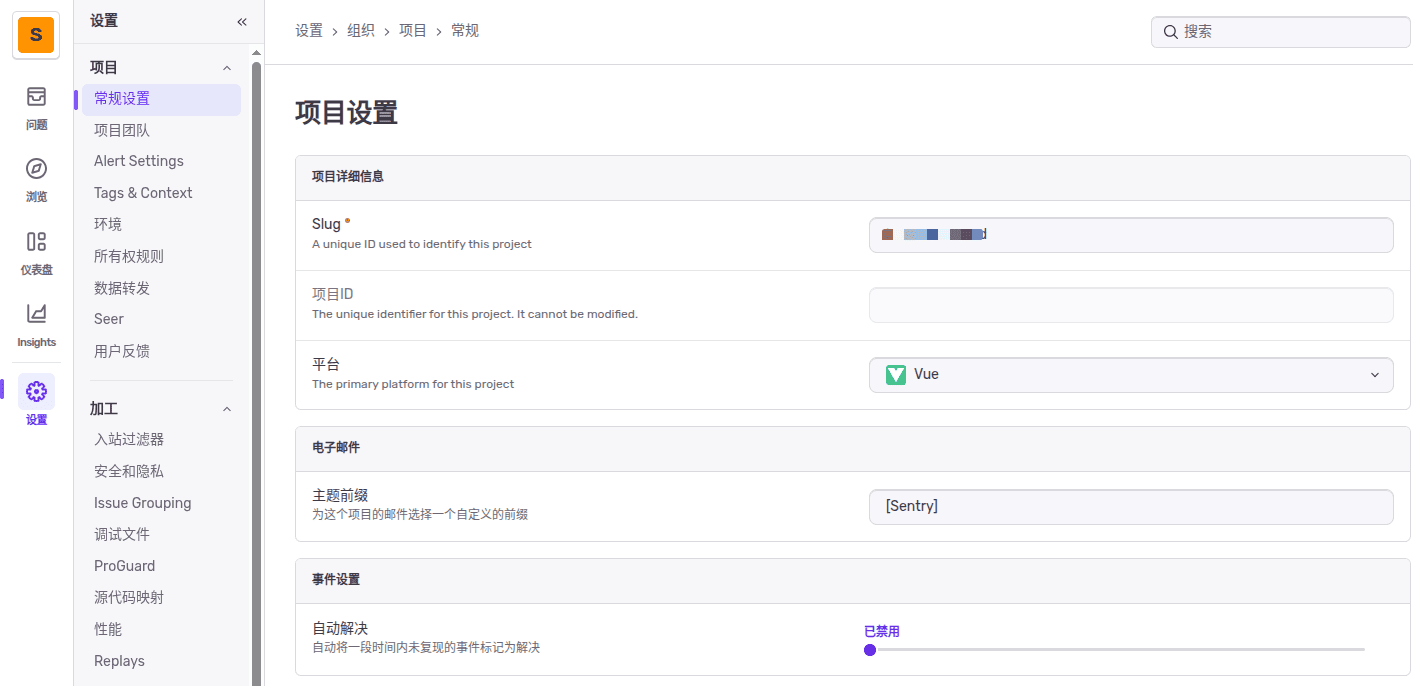Screen dimensions: 1413x686
Task: Open Alert Settings menu item
Action: tap(139, 161)
